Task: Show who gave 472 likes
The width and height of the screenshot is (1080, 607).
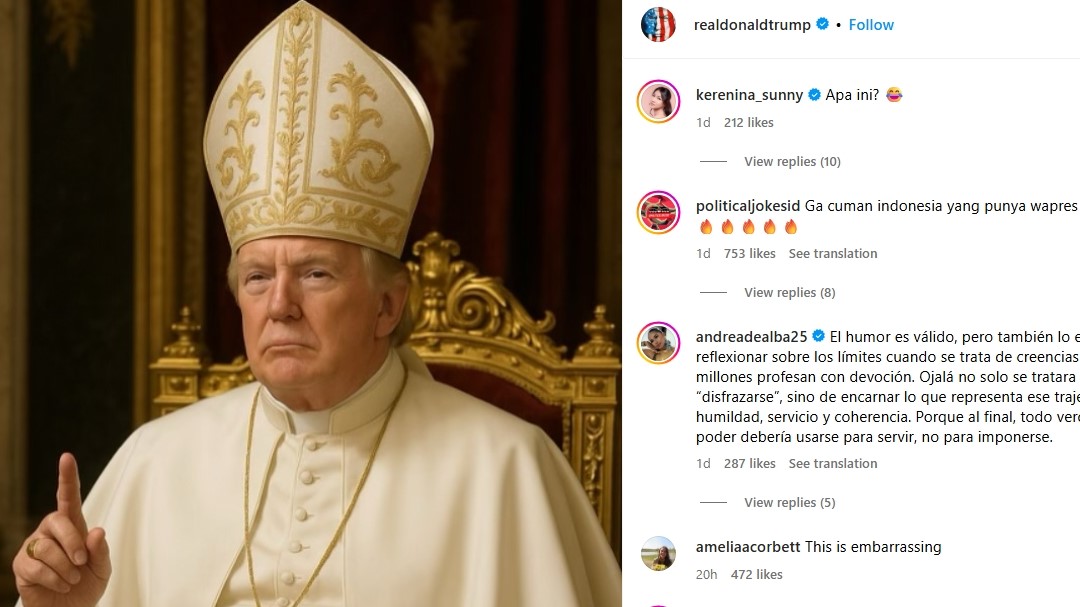Action: tap(756, 575)
